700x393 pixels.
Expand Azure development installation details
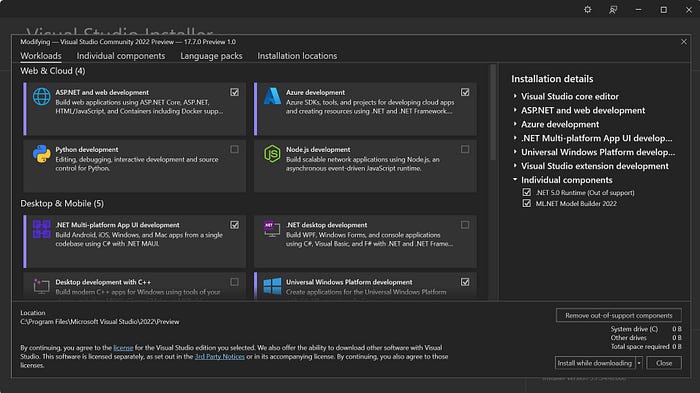515,124
